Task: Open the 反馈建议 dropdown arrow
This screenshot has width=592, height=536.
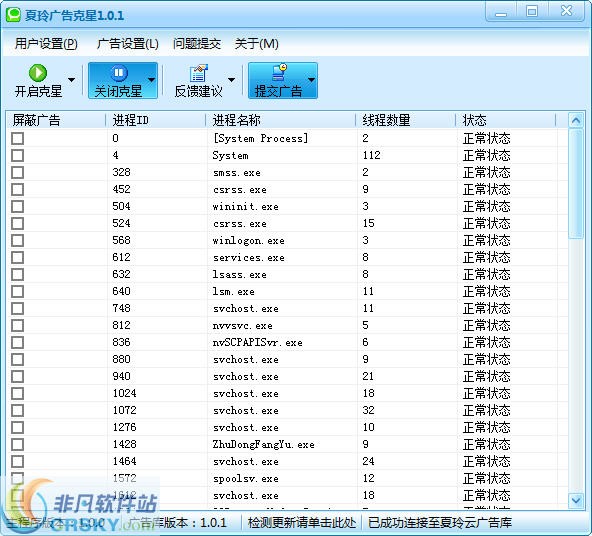Action: point(231,80)
